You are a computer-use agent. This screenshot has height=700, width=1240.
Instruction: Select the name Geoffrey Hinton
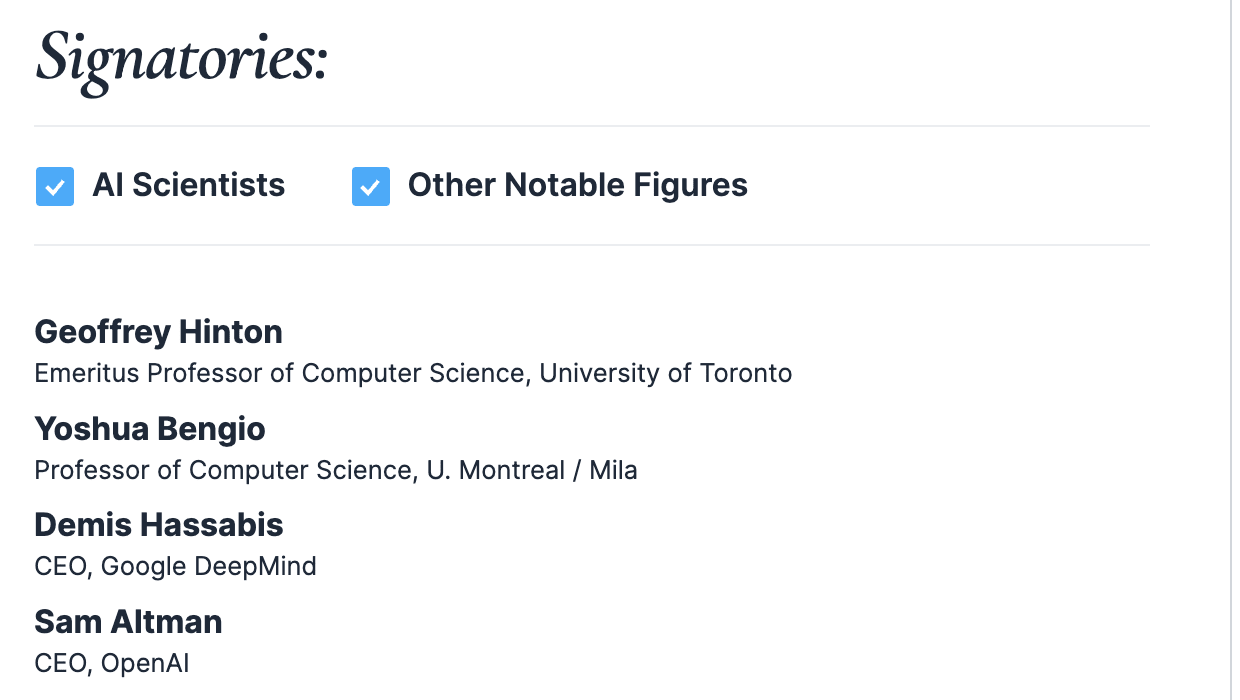click(x=159, y=332)
